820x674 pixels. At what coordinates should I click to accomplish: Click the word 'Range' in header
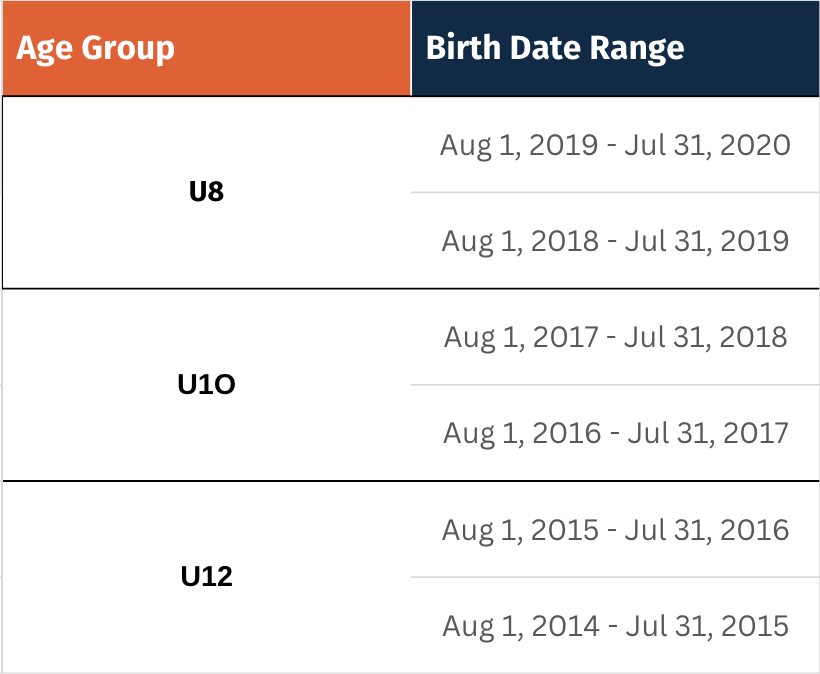tap(637, 50)
